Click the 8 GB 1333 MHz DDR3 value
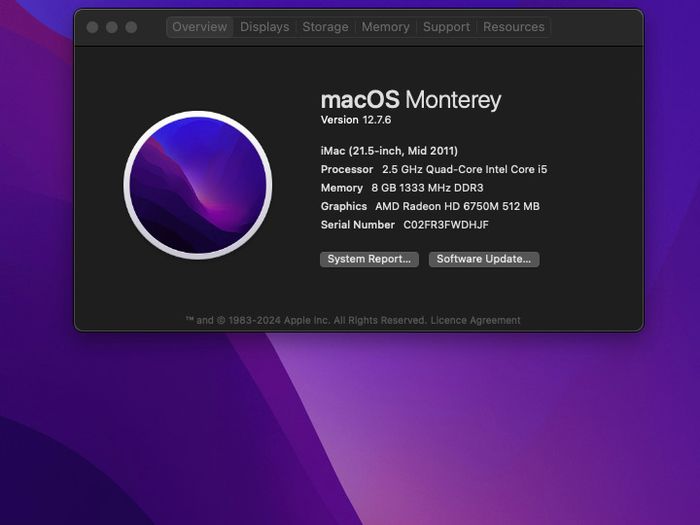700x525 pixels. (427, 188)
